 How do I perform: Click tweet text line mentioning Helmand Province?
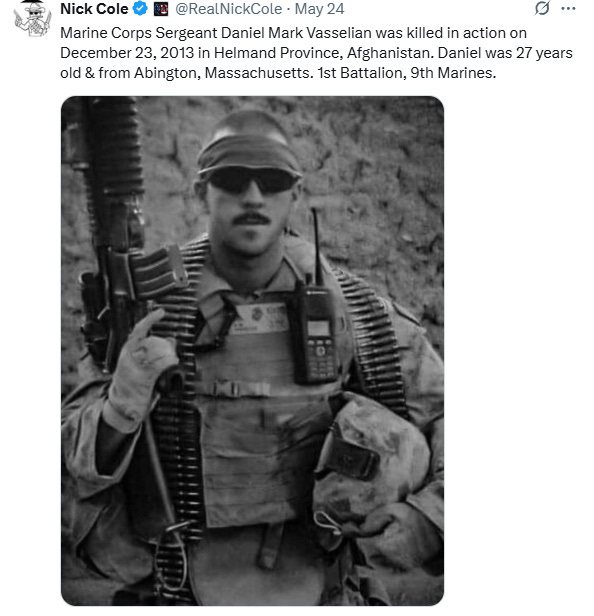click(316, 53)
